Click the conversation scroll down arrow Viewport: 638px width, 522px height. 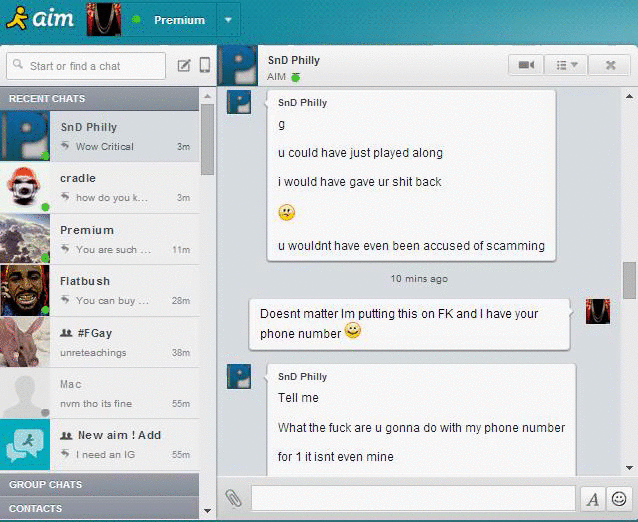[x=629, y=468]
